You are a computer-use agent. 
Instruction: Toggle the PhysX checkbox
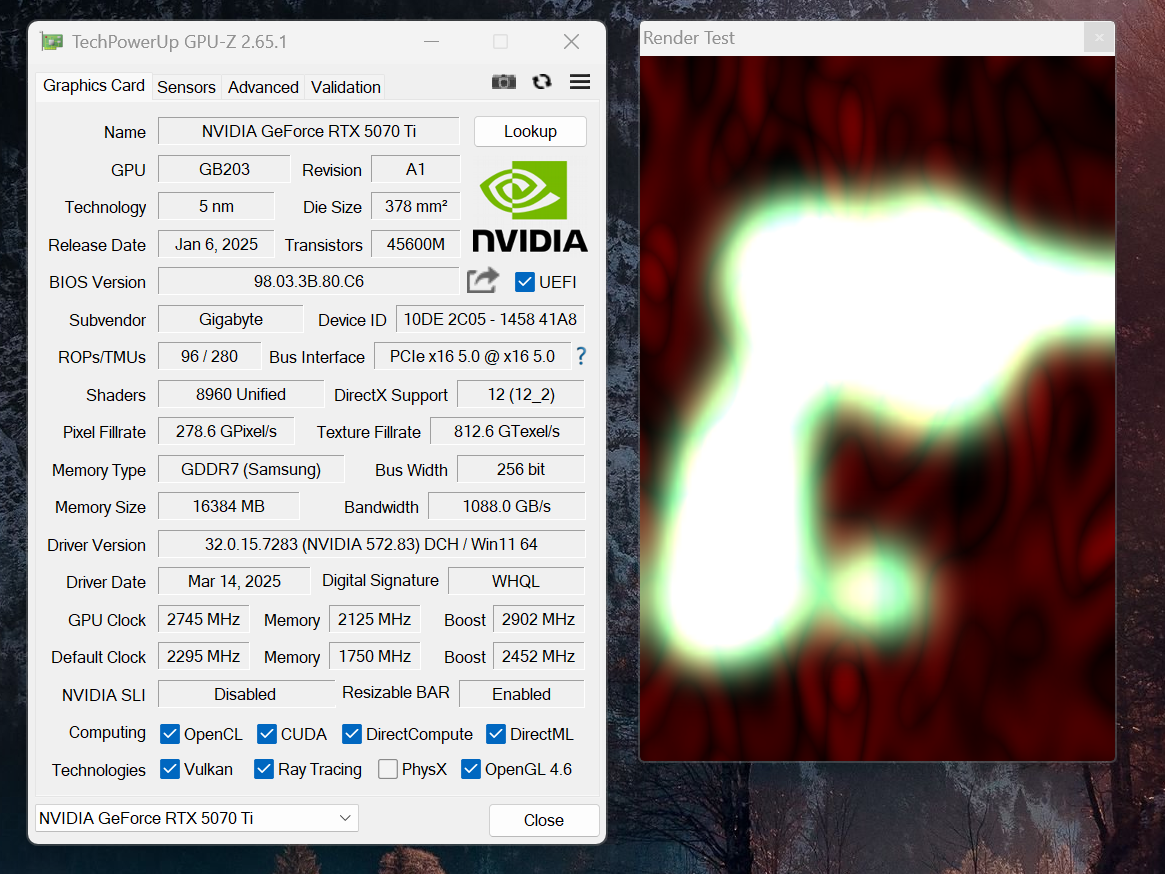pyautogui.click(x=387, y=769)
